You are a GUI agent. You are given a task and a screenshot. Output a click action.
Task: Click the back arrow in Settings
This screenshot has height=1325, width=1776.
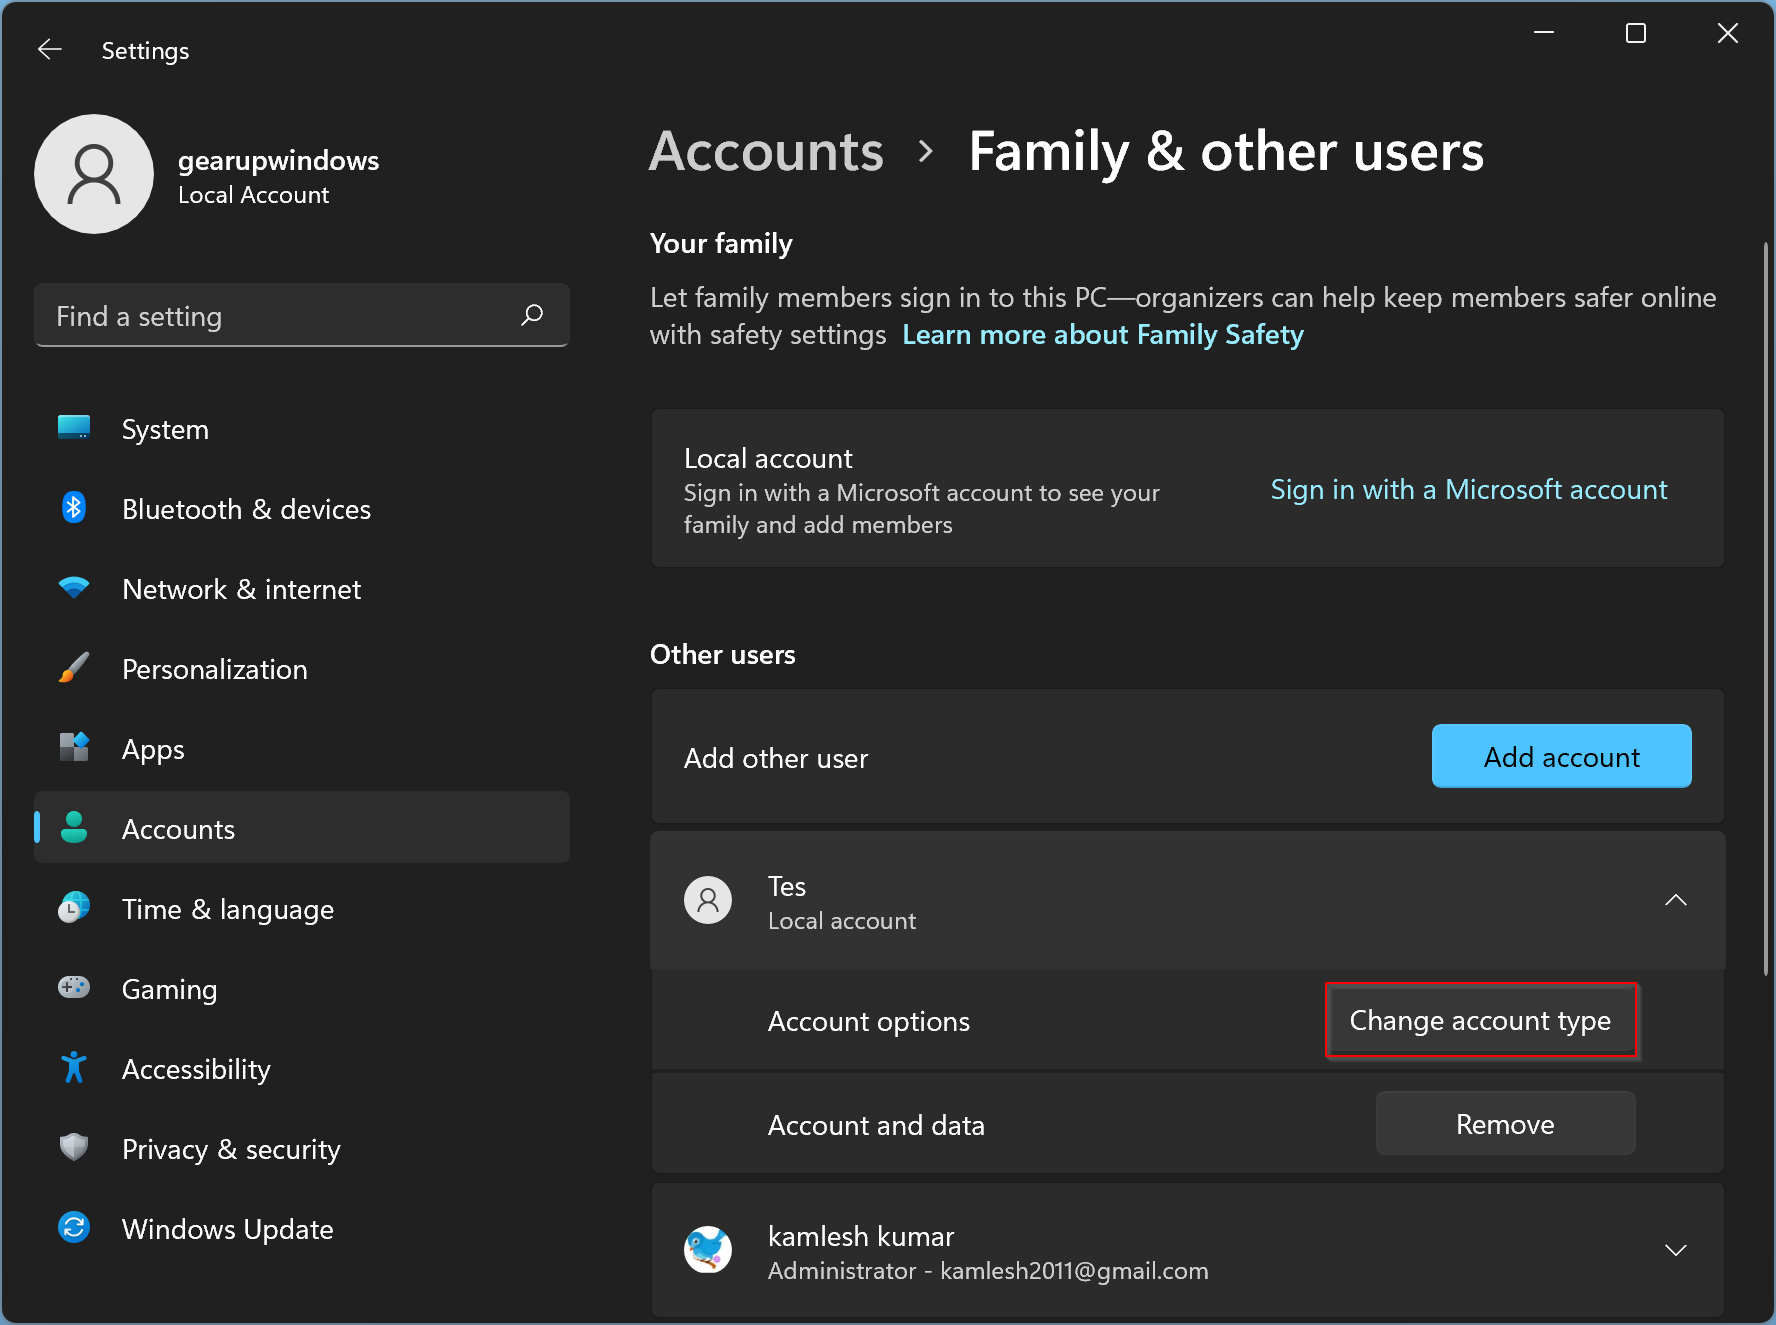[x=50, y=50]
